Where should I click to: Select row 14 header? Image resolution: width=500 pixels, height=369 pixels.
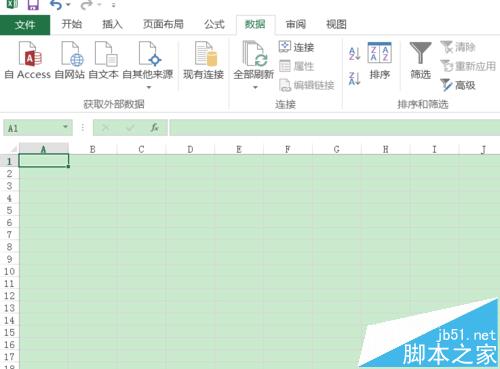click(9, 320)
